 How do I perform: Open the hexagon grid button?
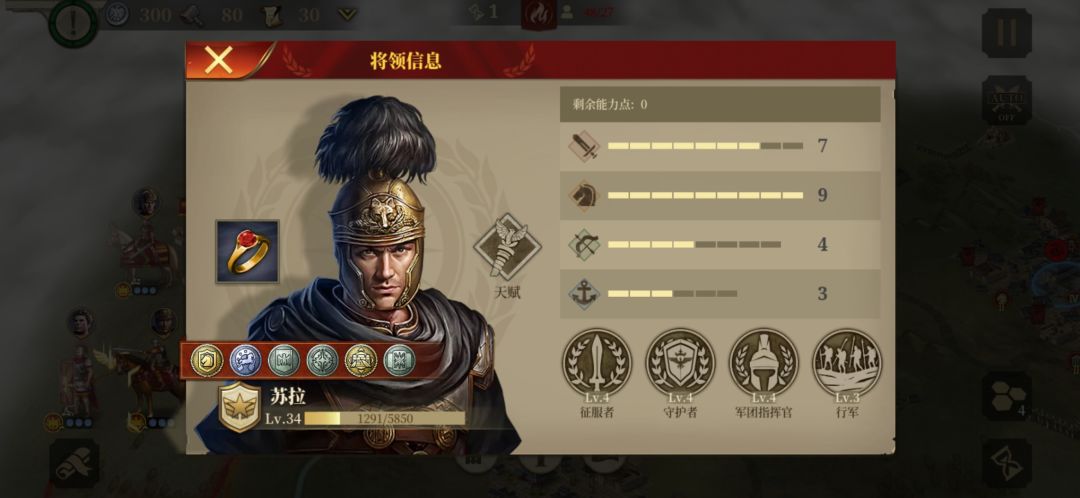click(1006, 396)
